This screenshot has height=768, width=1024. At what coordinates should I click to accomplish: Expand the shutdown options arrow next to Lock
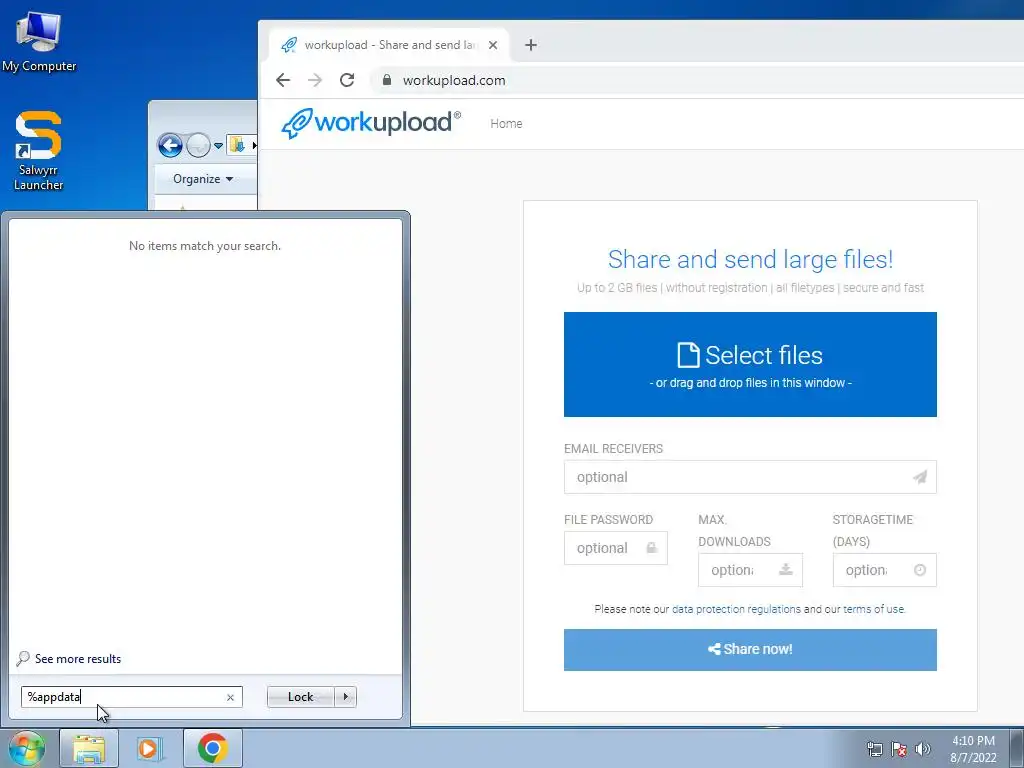(x=345, y=697)
